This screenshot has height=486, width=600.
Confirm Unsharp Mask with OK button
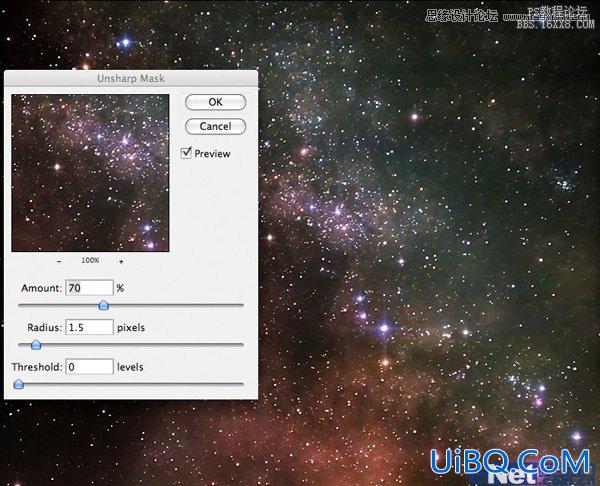point(215,102)
